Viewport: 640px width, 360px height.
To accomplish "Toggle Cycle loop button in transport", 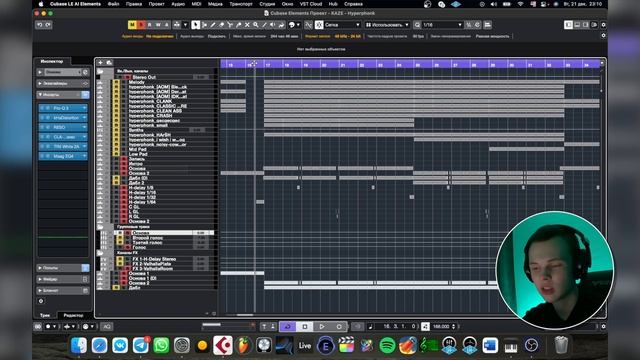I will pyautogui.click(x=288, y=327).
